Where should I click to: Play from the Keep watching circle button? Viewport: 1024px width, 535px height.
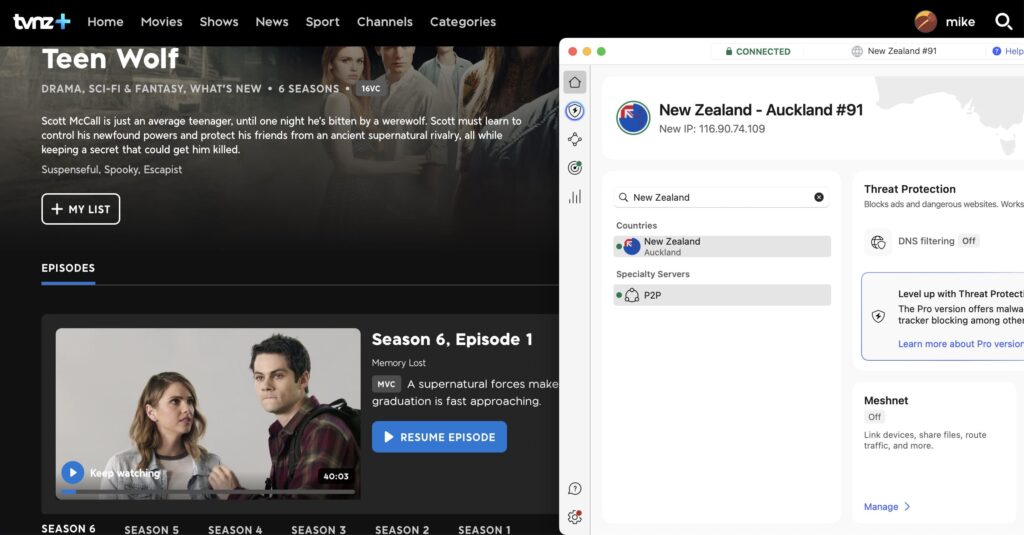(72, 472)
